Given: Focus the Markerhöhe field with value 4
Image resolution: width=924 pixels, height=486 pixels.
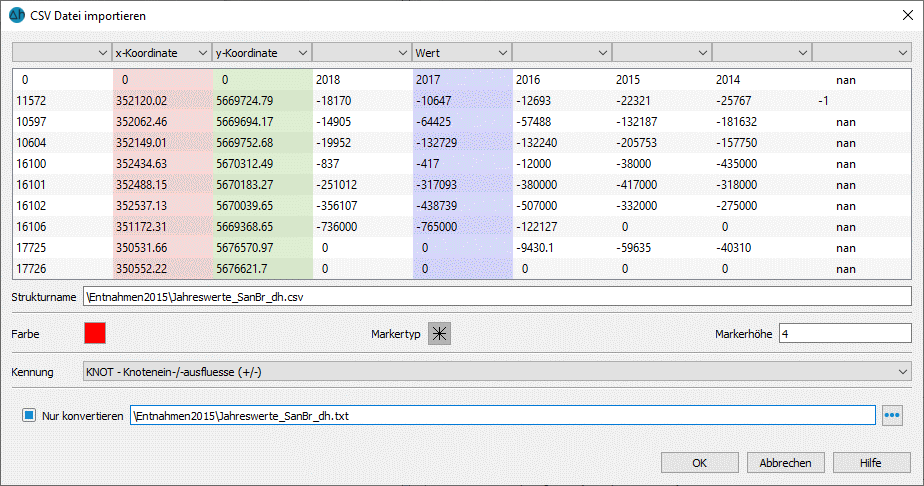Looking at the screenshot, I should pos(845,333).
